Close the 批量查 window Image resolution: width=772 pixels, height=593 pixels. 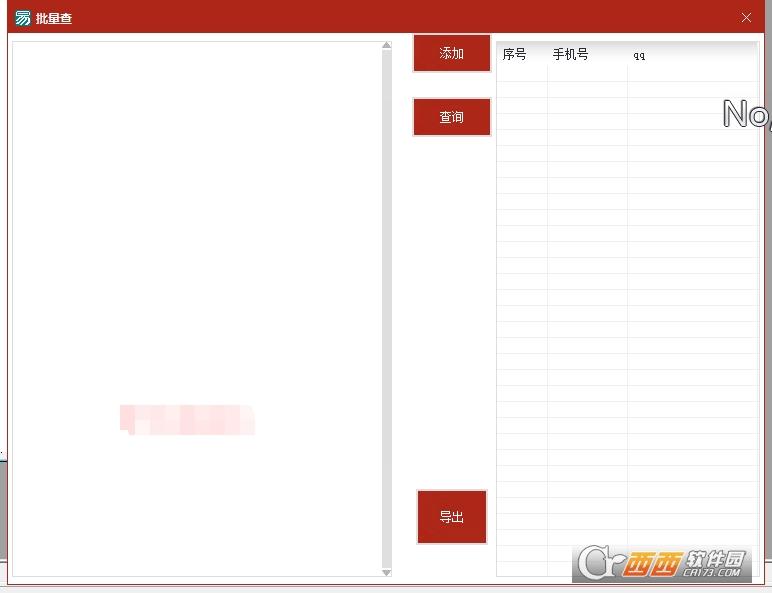pos(746,18)
